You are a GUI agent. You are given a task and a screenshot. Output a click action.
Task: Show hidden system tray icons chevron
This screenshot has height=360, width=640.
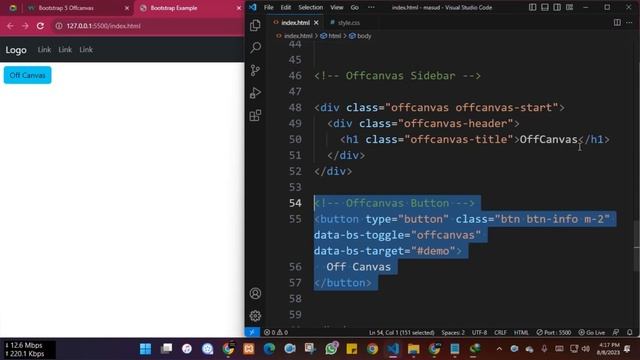click(499, 349)
